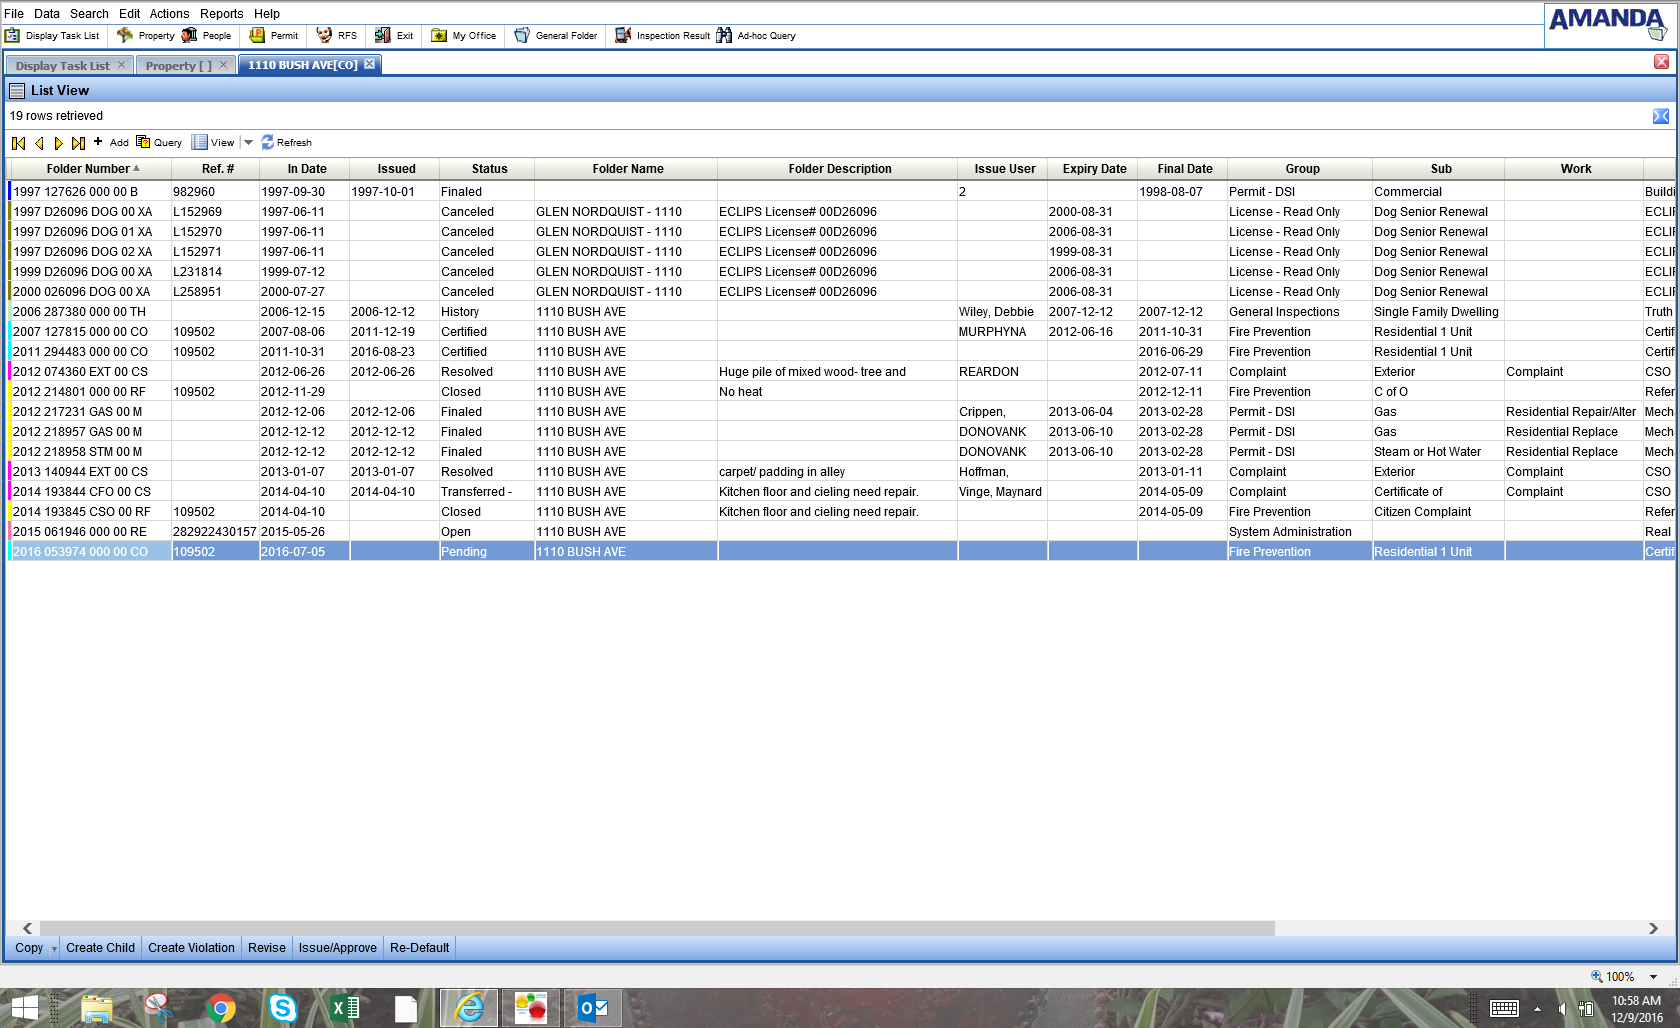Open Outlook from the Windows taskbar
This screenshot has height=1028, width=1680.
click(x=593, y=1008)
